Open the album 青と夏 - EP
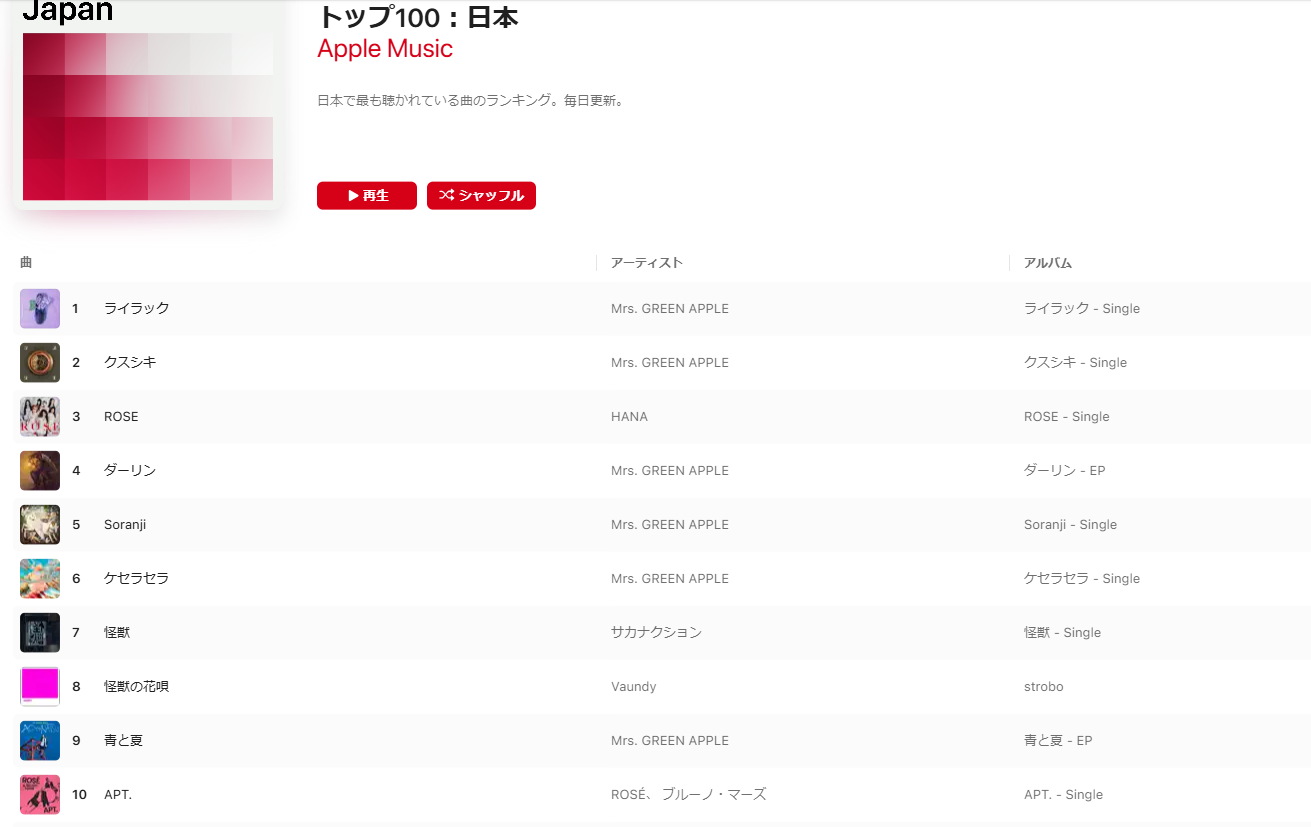This screenshot has width=1311, height=827. (x=1058, y=741)
